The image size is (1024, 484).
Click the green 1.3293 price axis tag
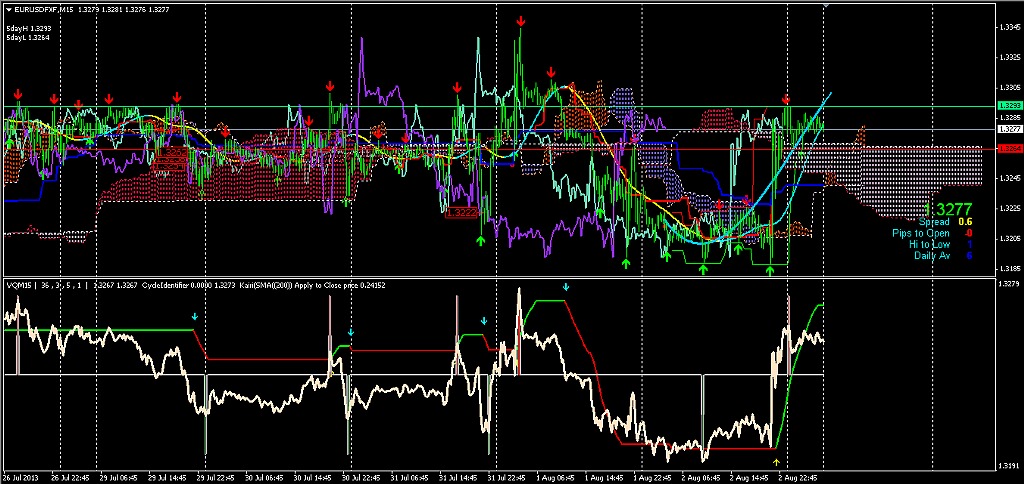pos(1009,105)
